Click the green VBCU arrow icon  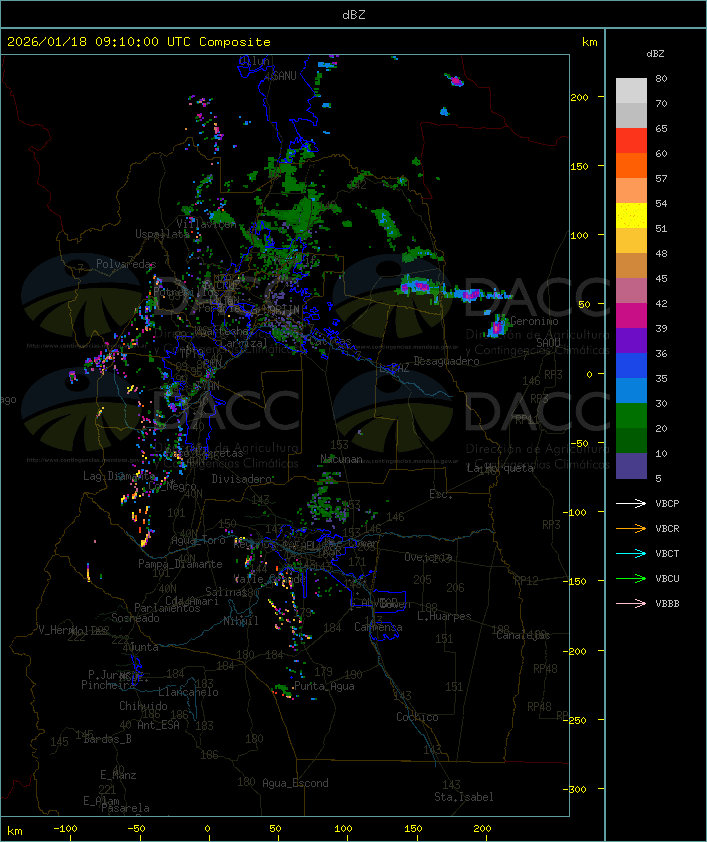631,578
